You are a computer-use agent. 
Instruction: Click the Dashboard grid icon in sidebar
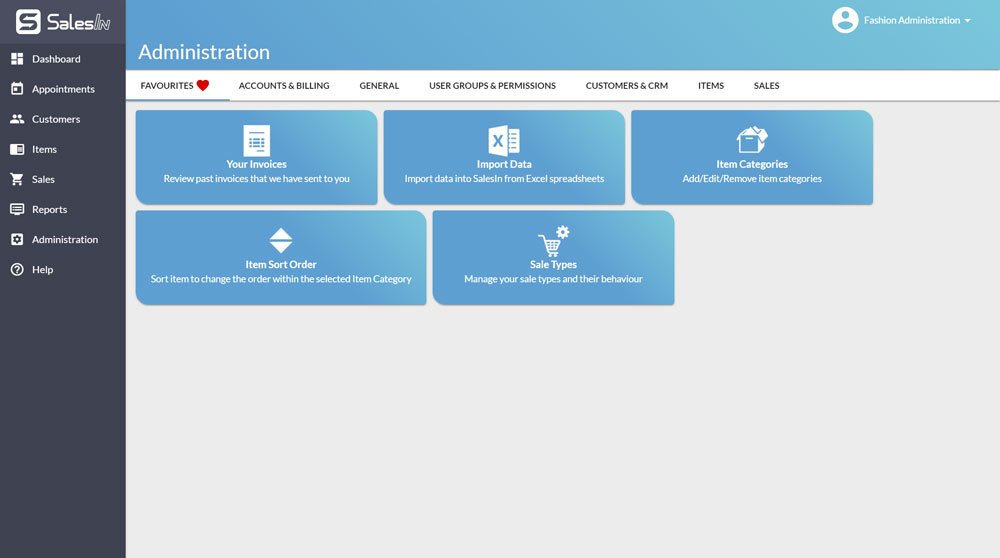pos(17,59)
